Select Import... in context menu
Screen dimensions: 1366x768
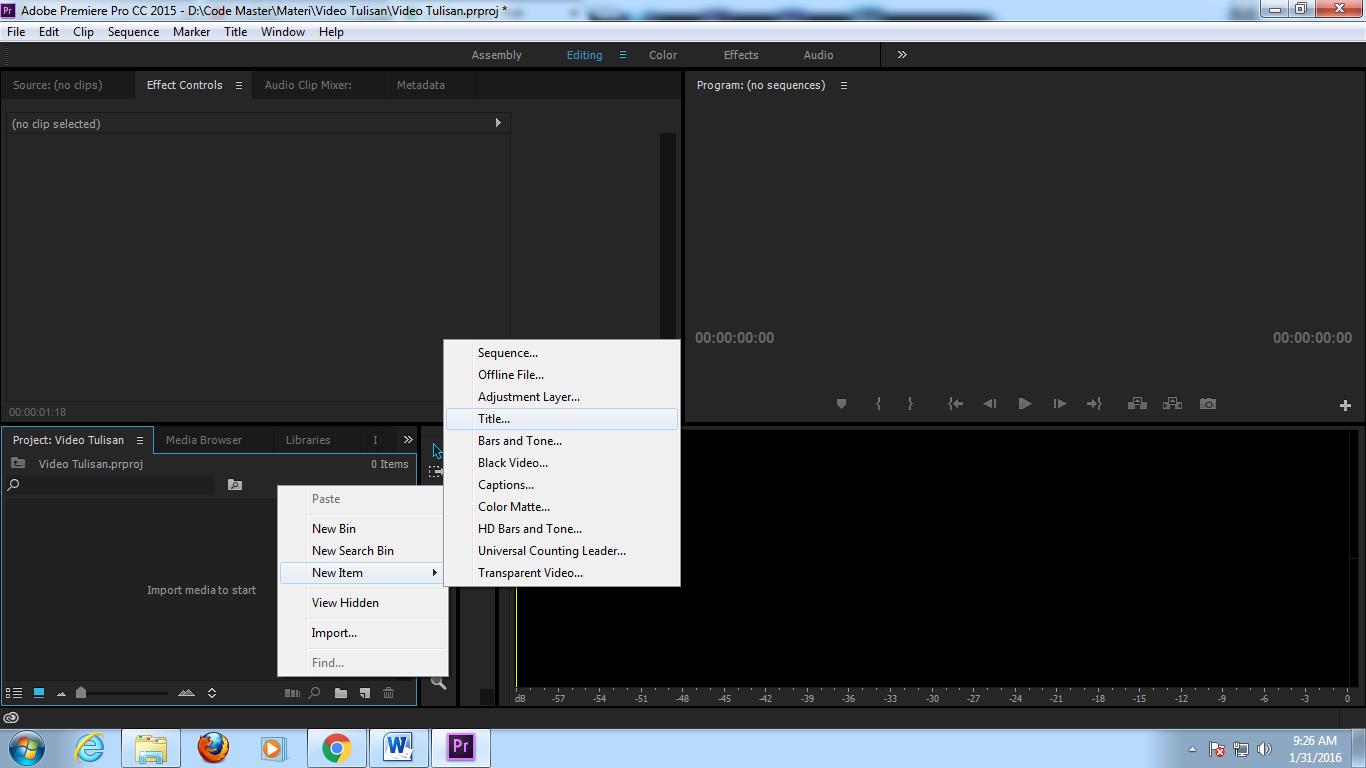(x=362, y=633)
